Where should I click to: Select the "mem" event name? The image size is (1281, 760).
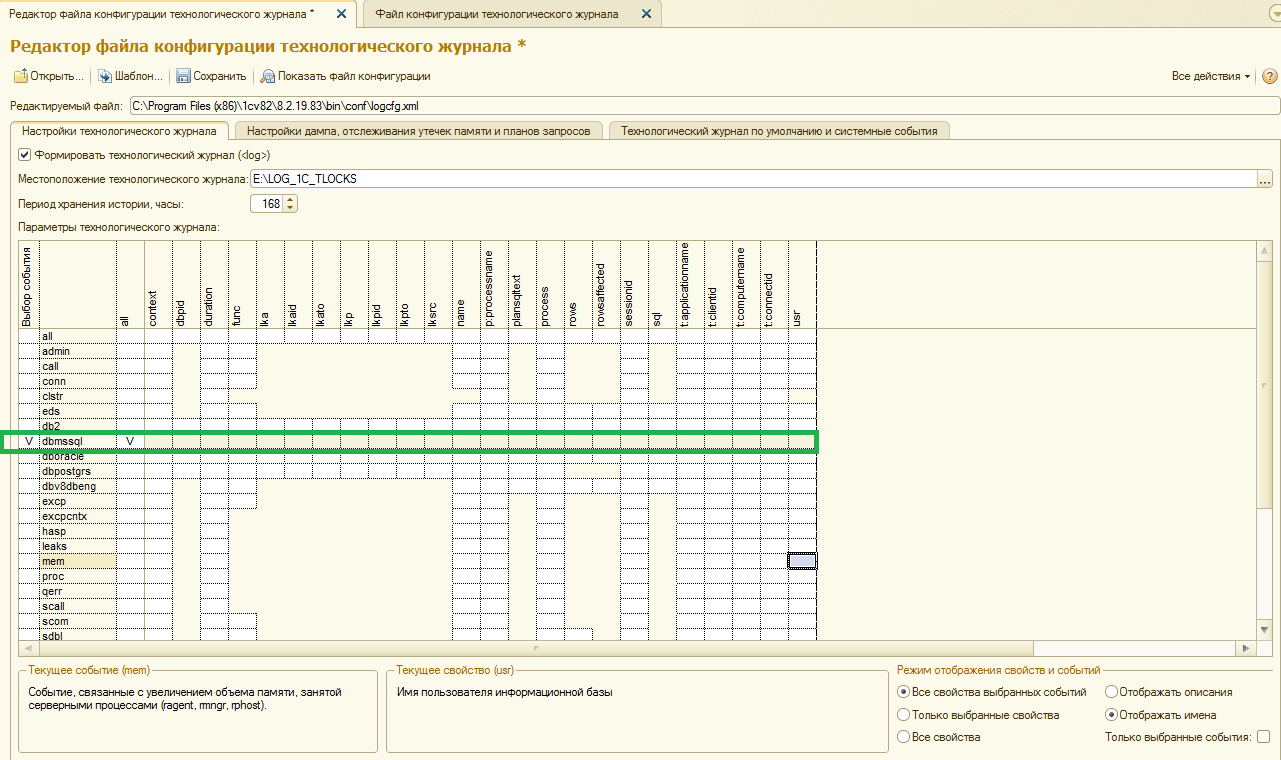[78, 561]
